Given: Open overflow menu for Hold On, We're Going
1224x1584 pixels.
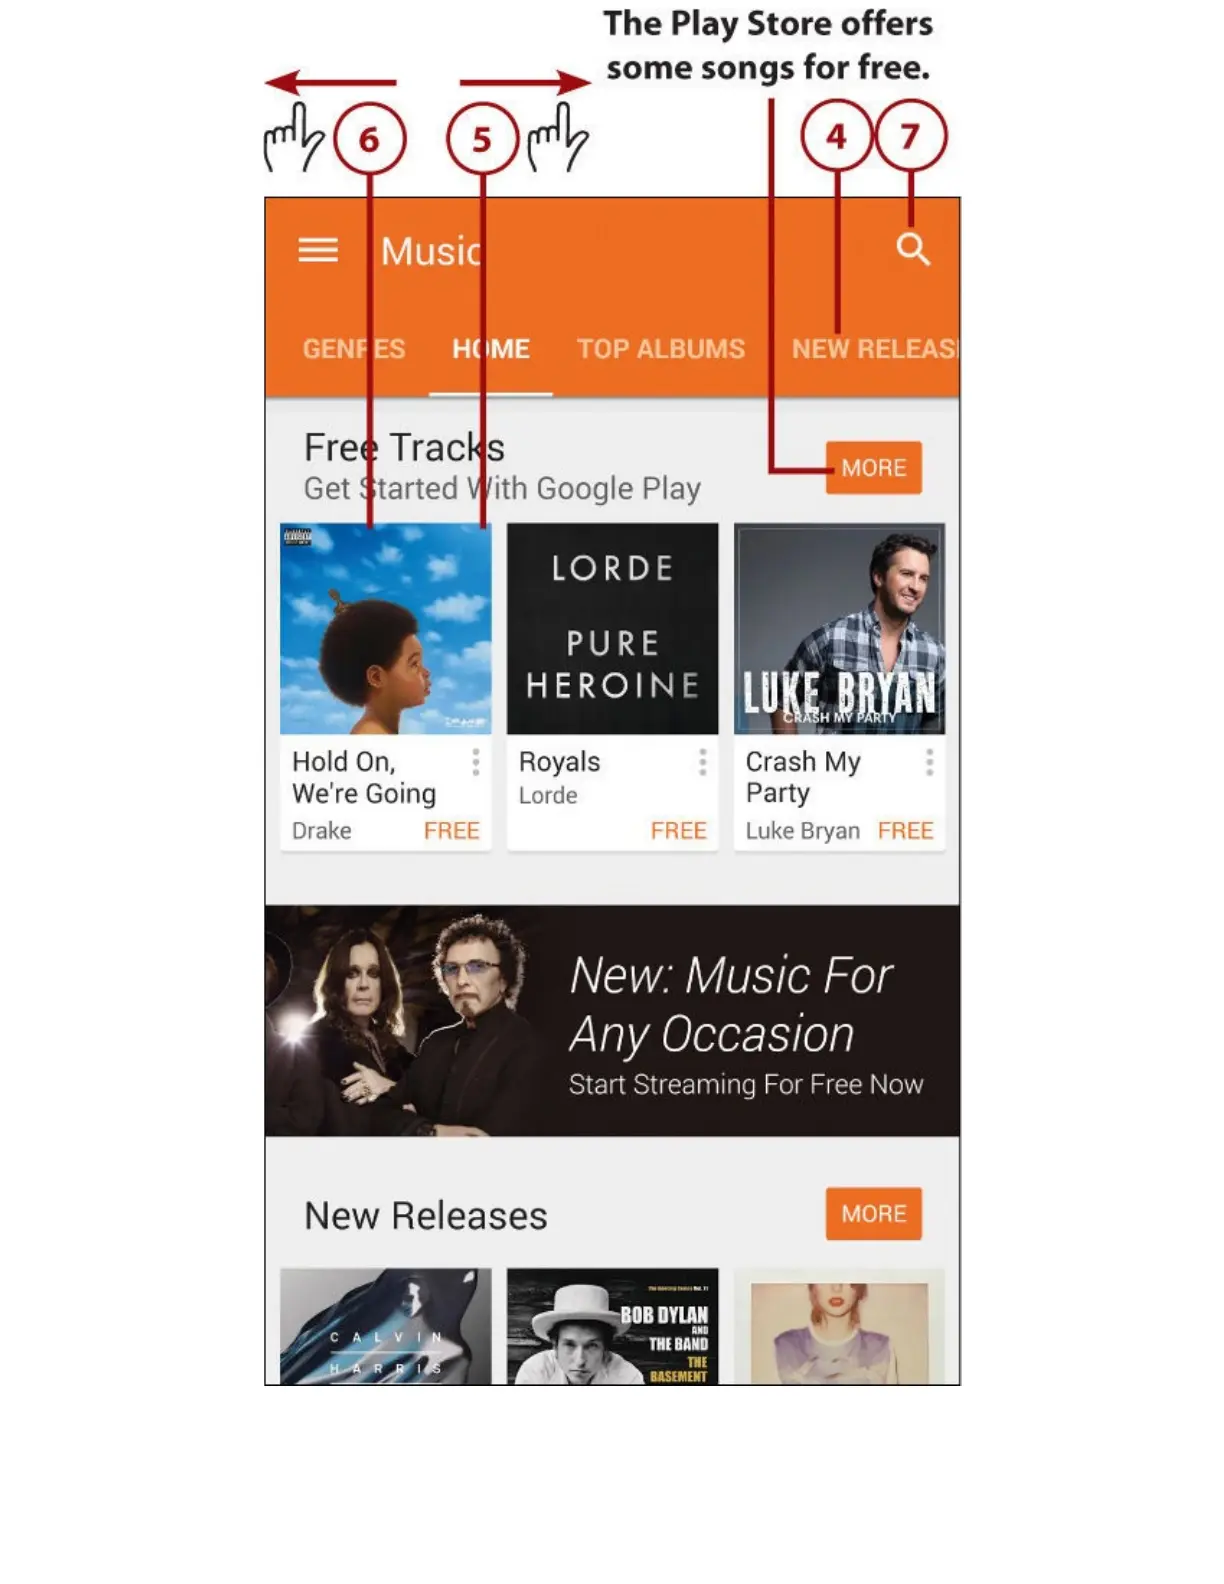Looking at the screenshot, I should tap(476, 762).
